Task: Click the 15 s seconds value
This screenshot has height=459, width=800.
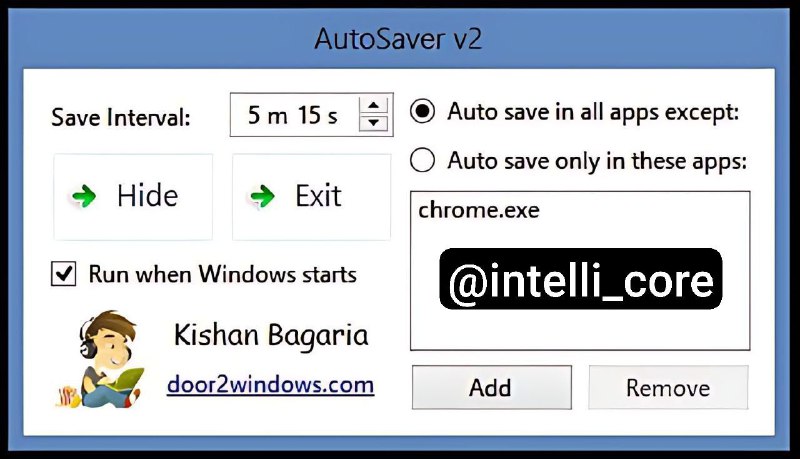Action: pos(317,115)
